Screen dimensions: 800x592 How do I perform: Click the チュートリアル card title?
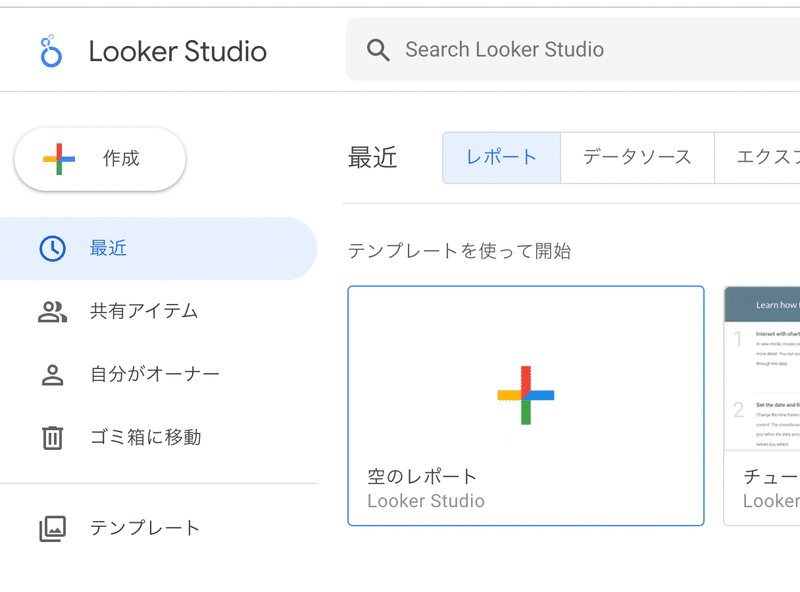point(771,477)
